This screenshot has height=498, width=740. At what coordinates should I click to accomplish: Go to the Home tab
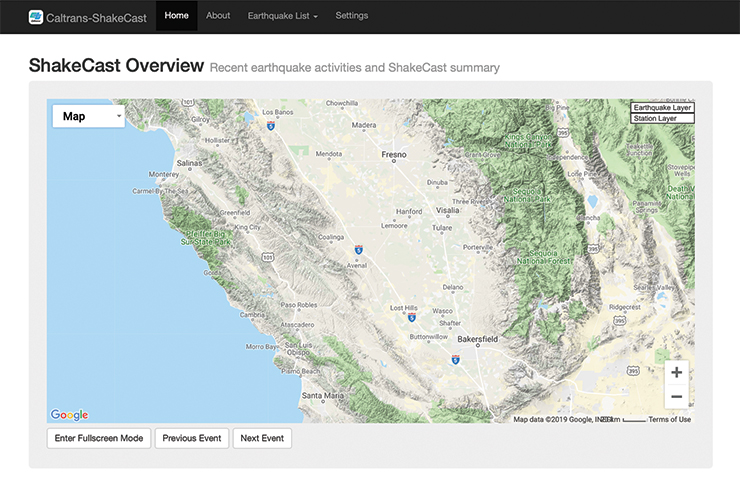click(177, 16)
